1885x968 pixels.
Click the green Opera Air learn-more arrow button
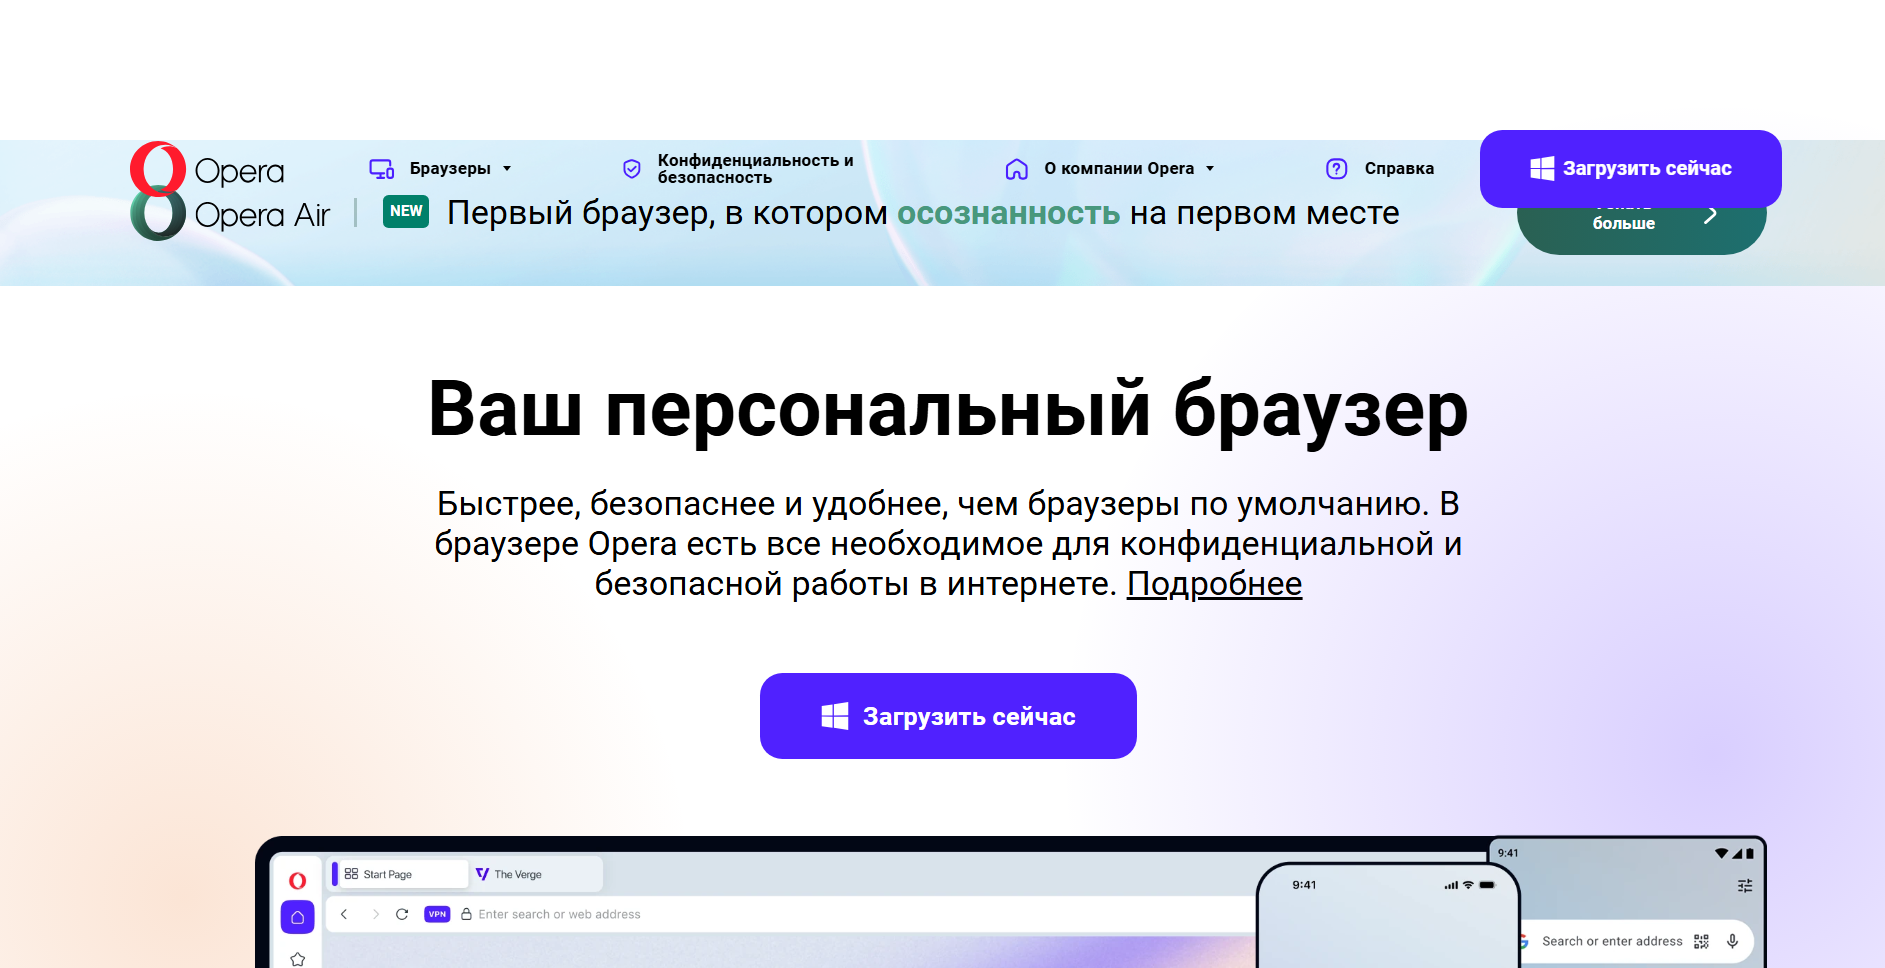(x=1642, y=229)
